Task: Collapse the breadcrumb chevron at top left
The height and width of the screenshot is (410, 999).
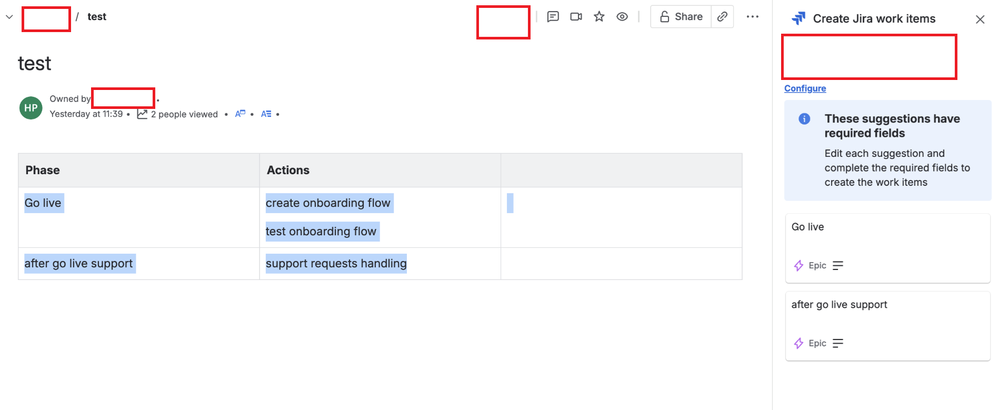Action: coord(9,17)
